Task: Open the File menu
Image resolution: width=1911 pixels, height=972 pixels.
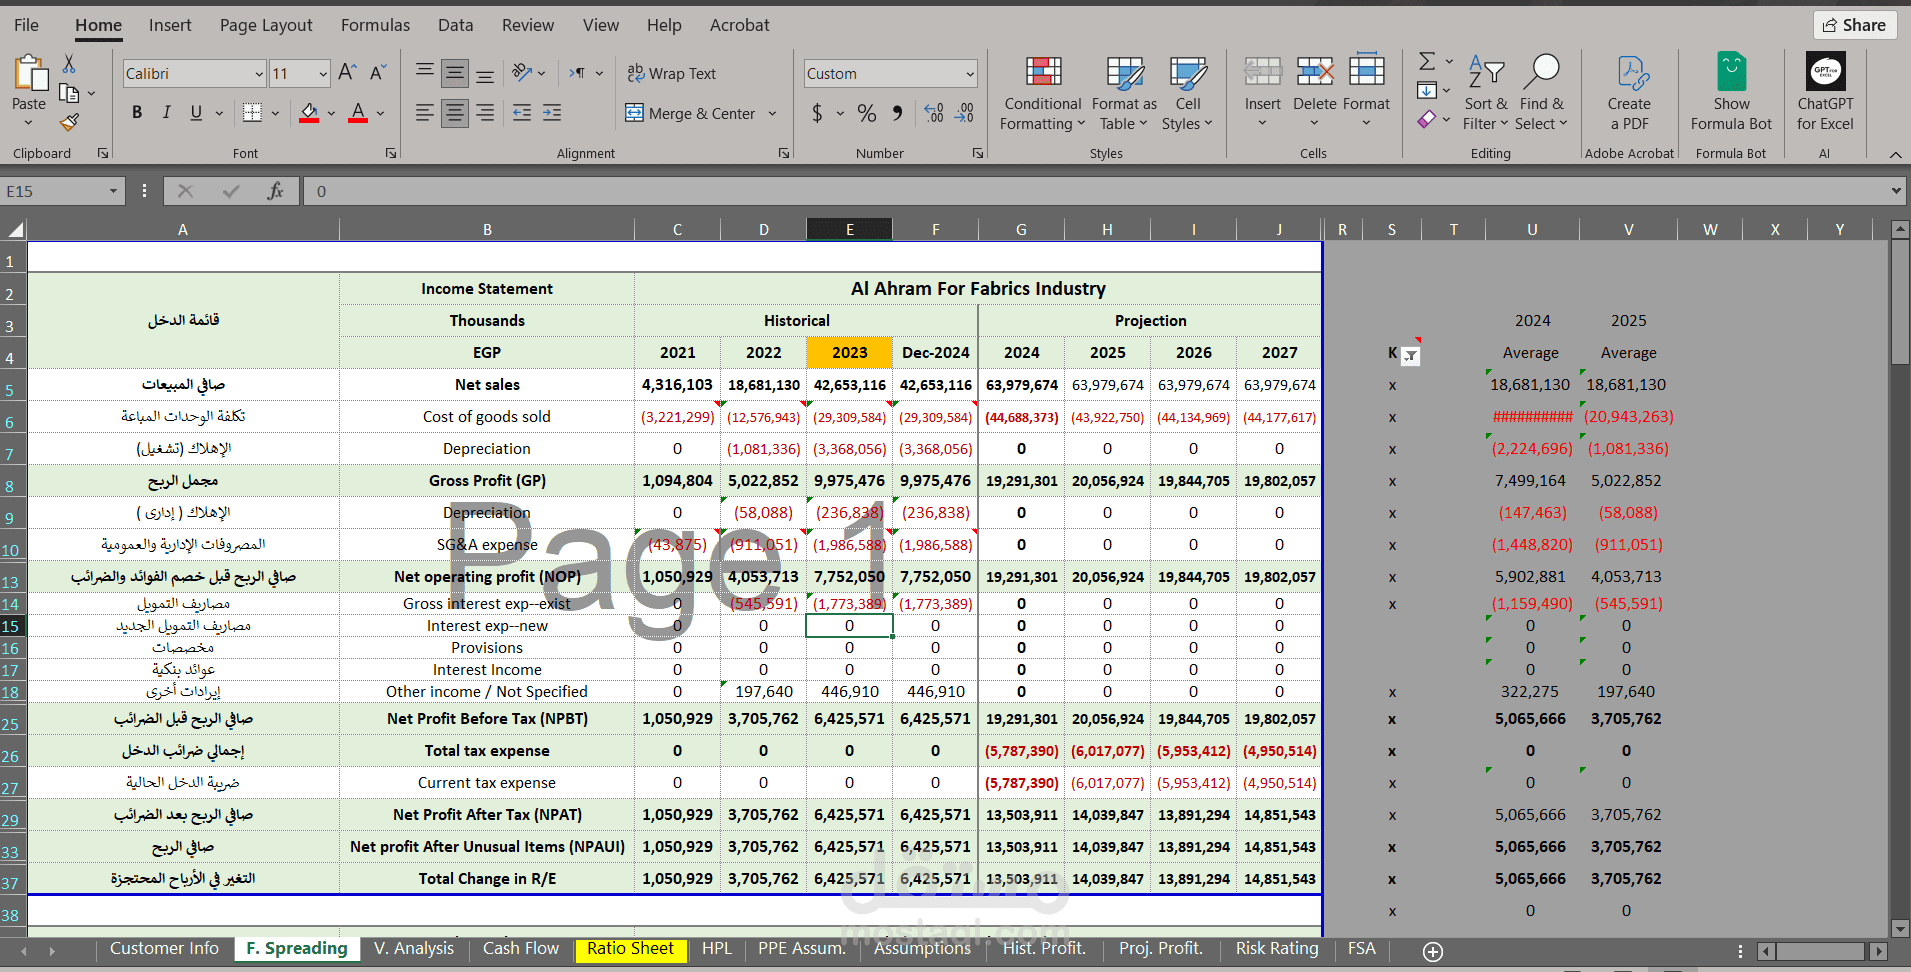Action: pos(27,25)
